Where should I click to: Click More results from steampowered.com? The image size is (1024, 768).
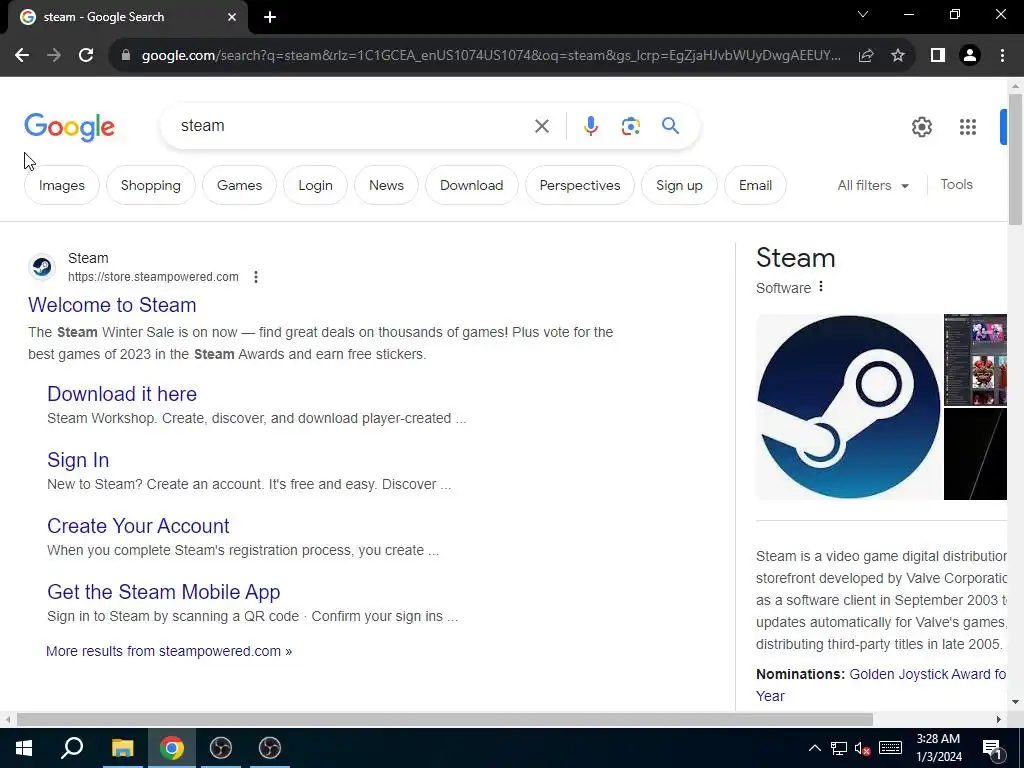tap(169, 651)
